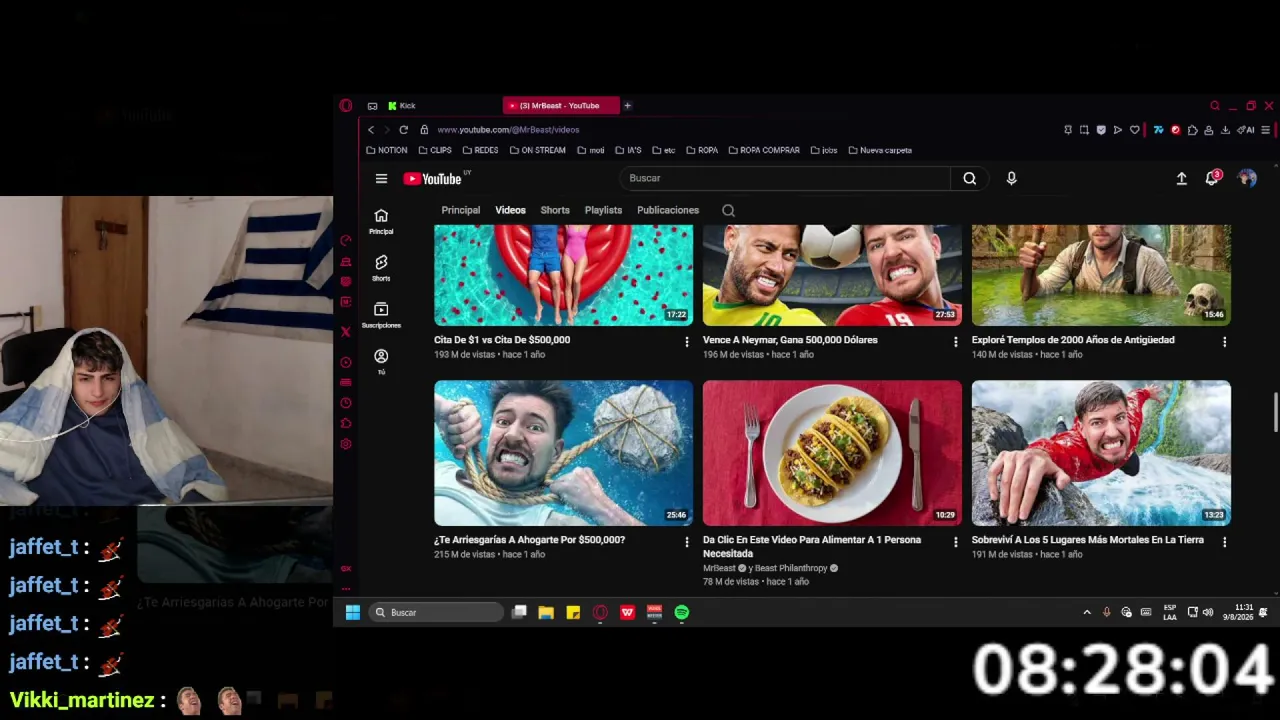The height and width of the screenshot is (720, 1280).
Task: Open Spotify from the taskbar
Action: [x=682, y=613]
